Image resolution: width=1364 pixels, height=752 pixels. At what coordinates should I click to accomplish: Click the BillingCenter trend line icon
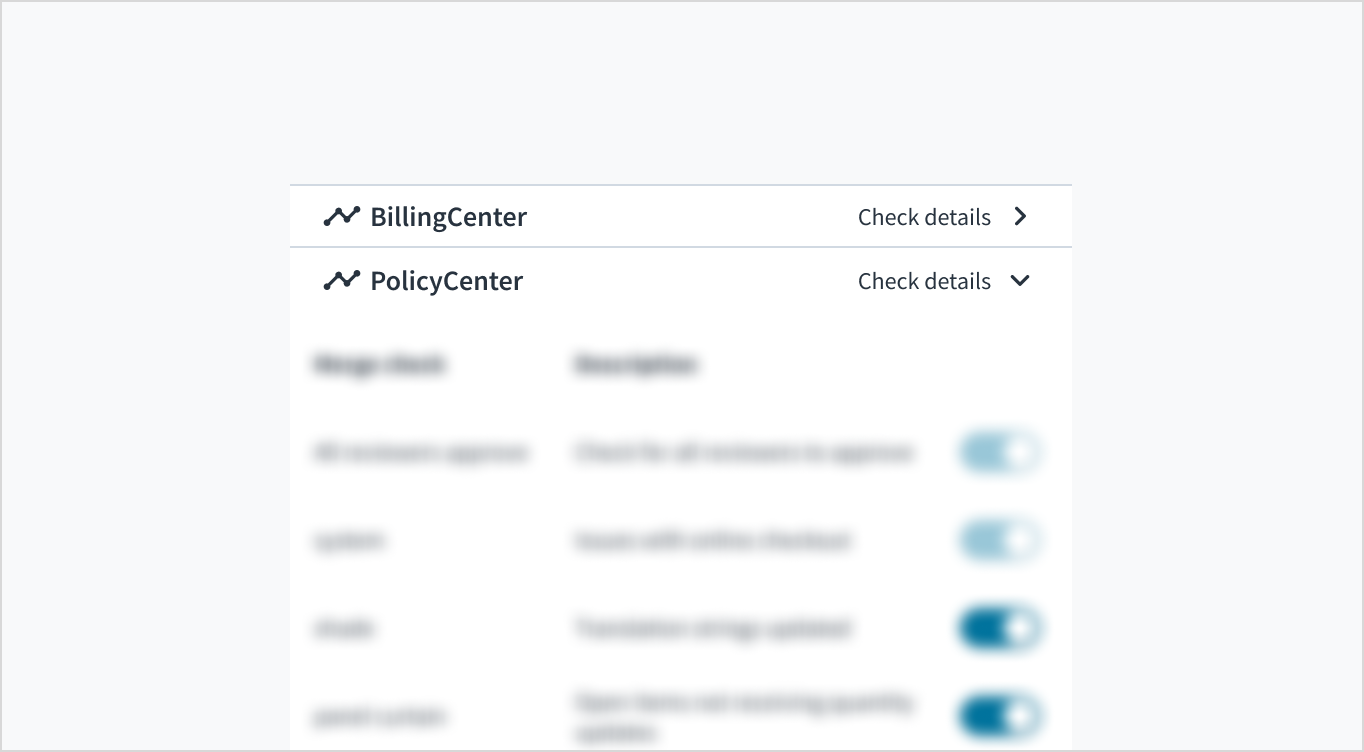coord(341,216)
